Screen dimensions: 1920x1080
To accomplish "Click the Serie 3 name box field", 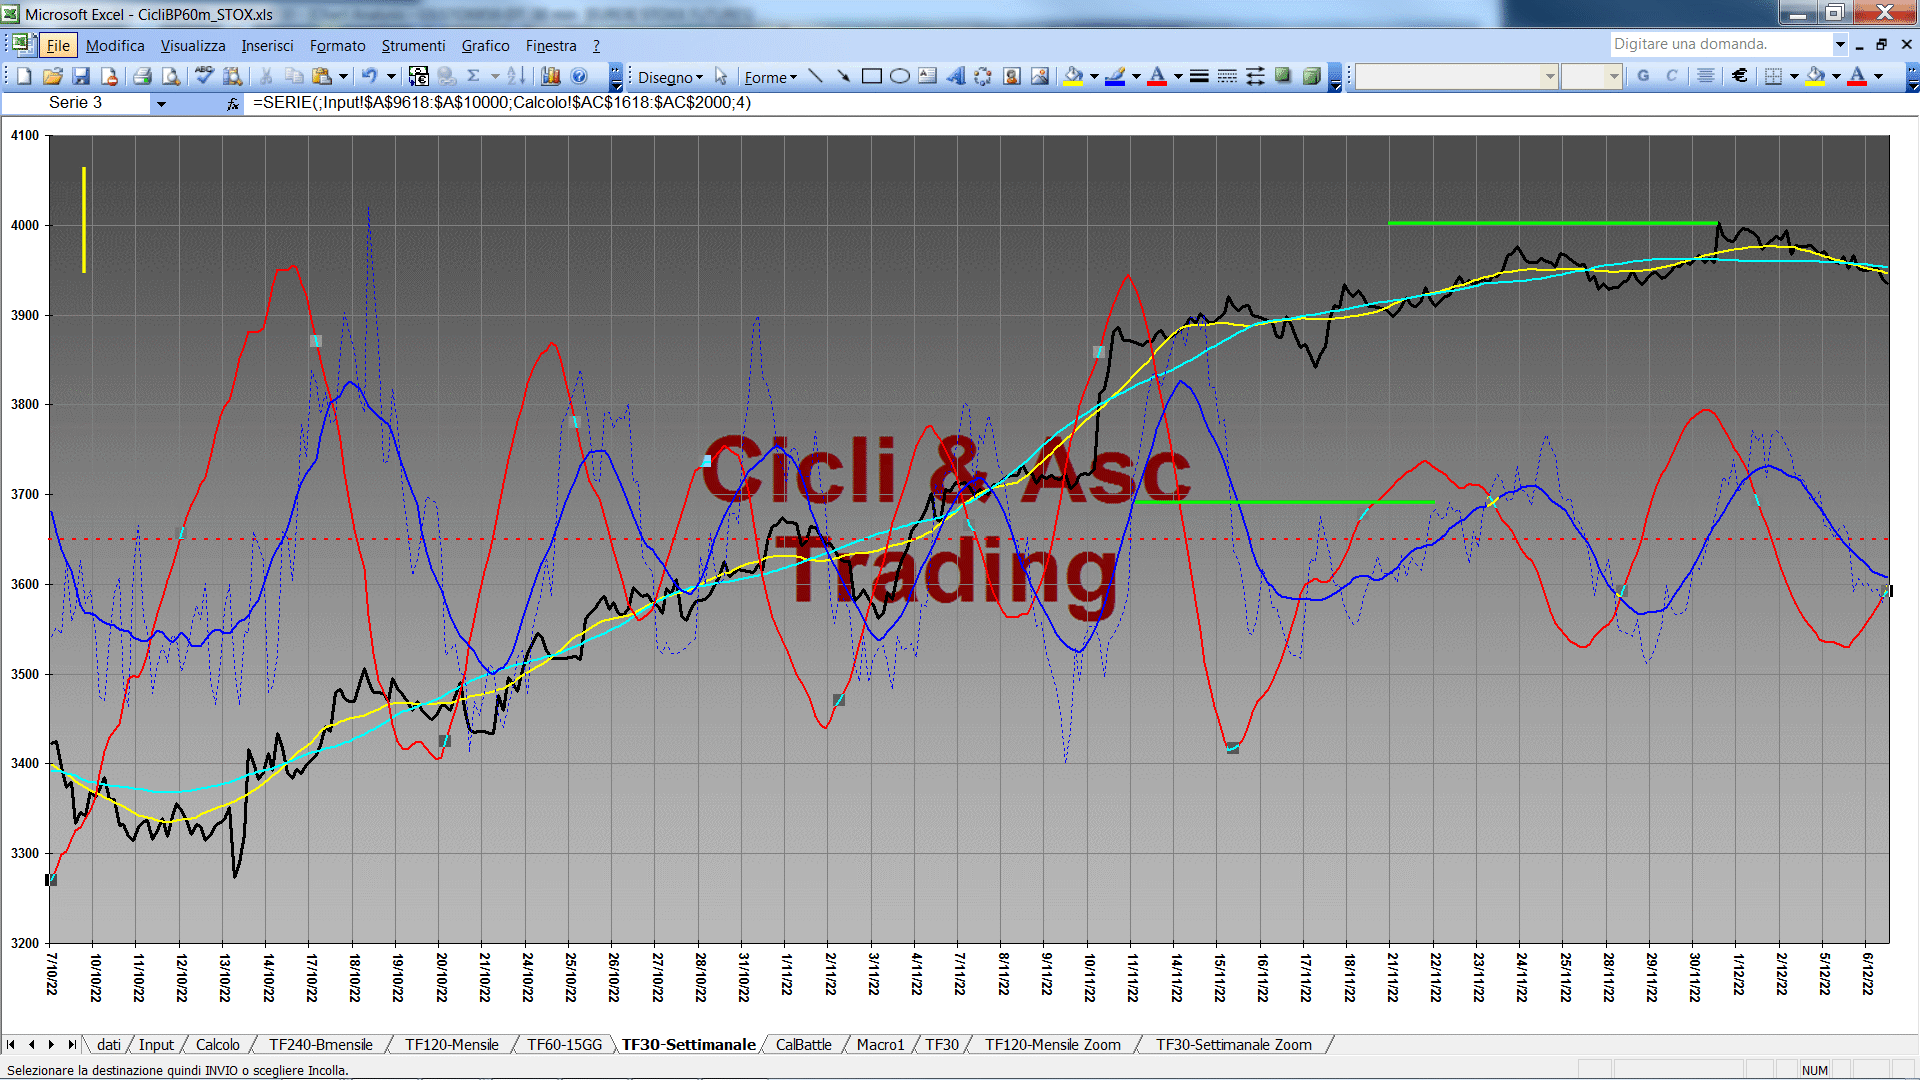I will coord(76,103).
